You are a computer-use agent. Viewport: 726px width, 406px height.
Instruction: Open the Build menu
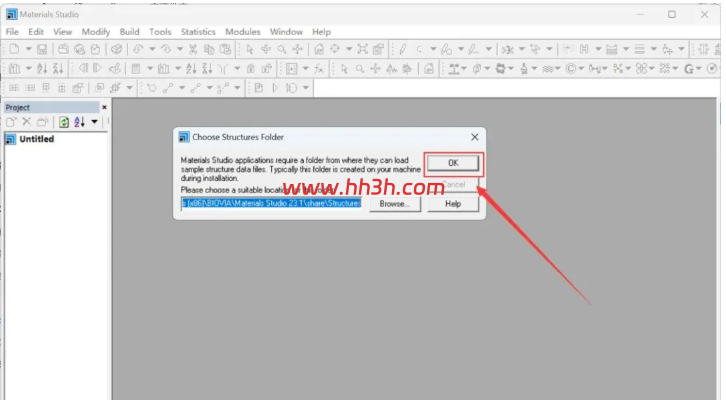pyautogui.click(x=129, y=31)
